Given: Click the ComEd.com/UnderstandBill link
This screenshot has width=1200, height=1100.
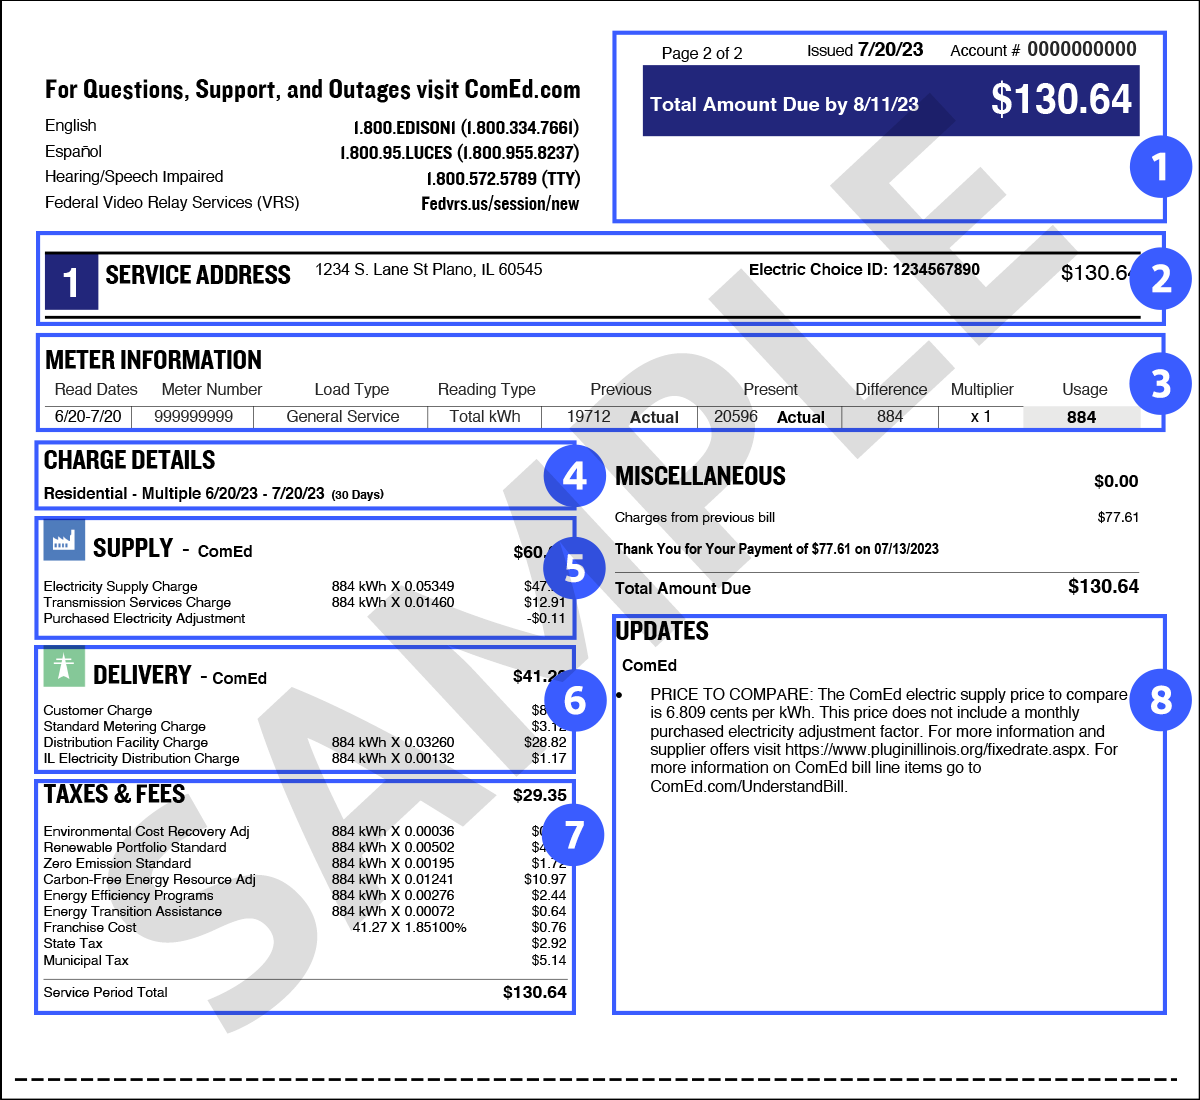Looking at the screenshot, I should [748, 786].
